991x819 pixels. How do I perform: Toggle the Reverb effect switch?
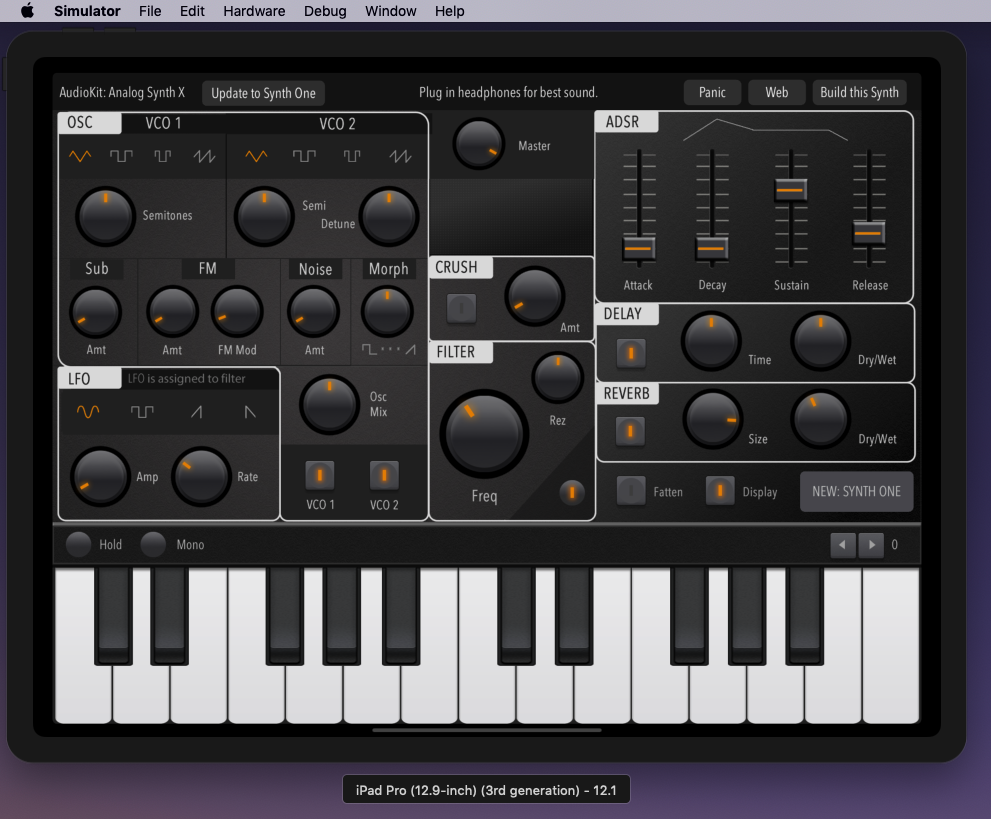pos(630,432)
